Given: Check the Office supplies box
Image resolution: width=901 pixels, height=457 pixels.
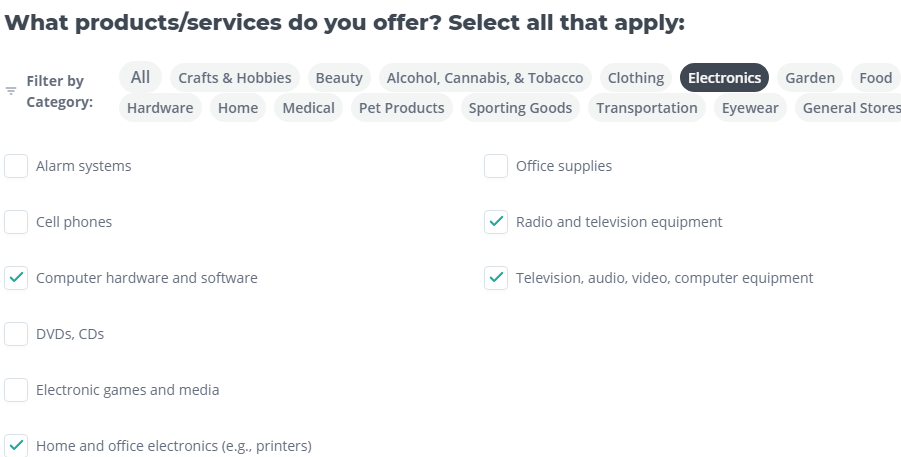Looking at the screenshot, I should point(496,166).
